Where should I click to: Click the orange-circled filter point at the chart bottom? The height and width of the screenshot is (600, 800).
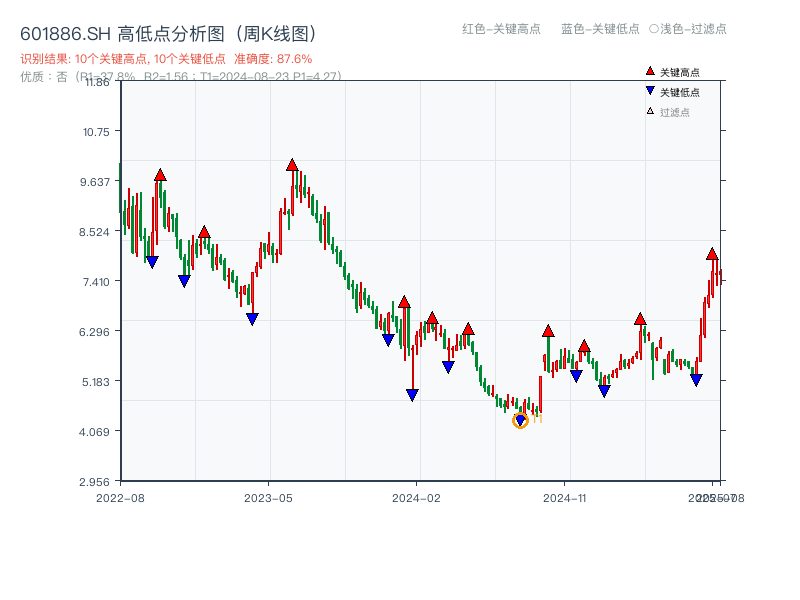pos(520,420)
